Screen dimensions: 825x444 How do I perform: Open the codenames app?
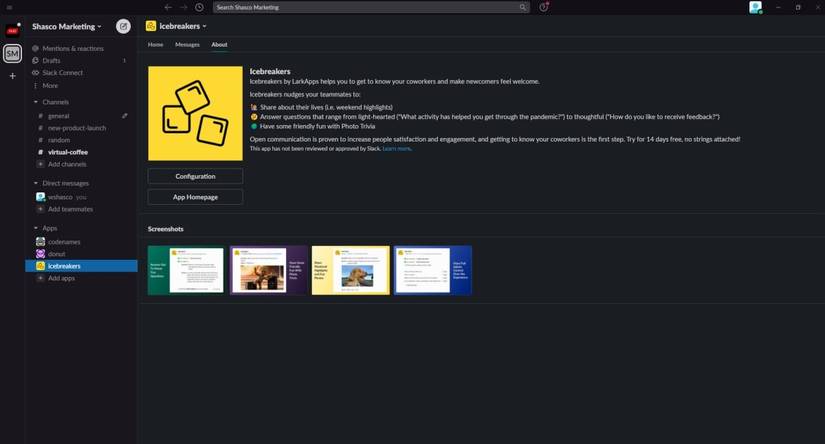tap(64, 242)
